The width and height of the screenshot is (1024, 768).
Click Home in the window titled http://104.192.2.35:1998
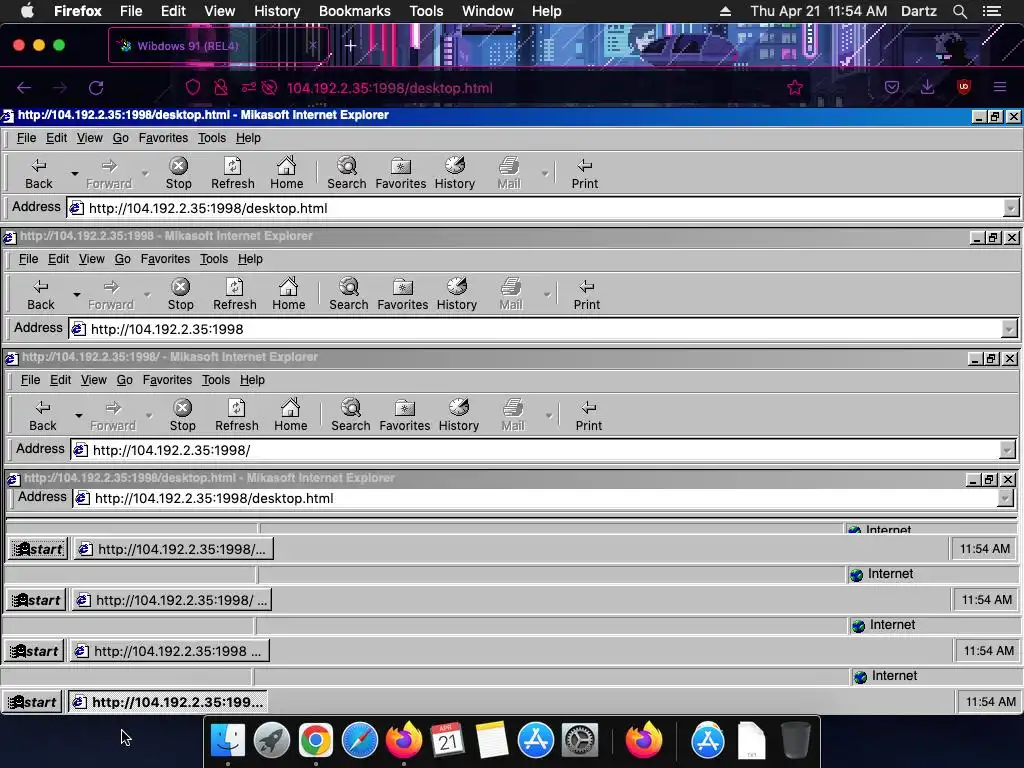(289, 295)
